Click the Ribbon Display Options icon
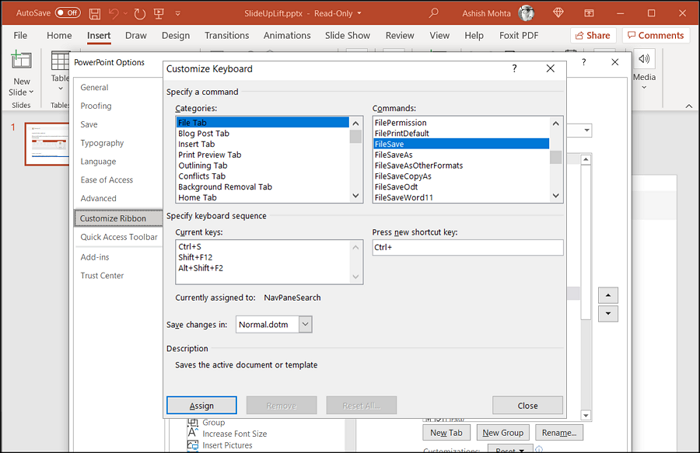Viewport: 700px width, 453px height. [589, 13]
